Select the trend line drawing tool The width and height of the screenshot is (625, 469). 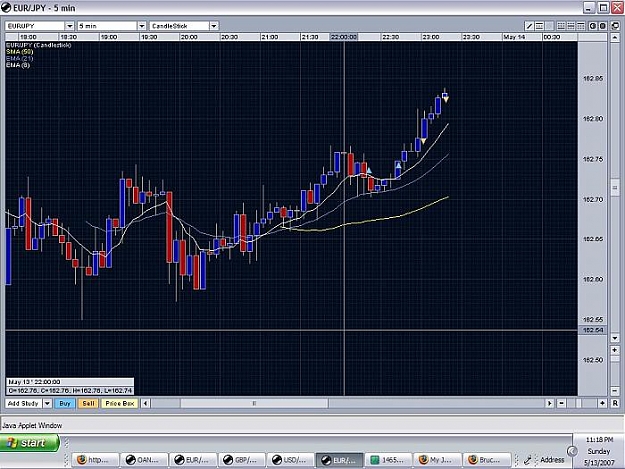coord(529,26)
